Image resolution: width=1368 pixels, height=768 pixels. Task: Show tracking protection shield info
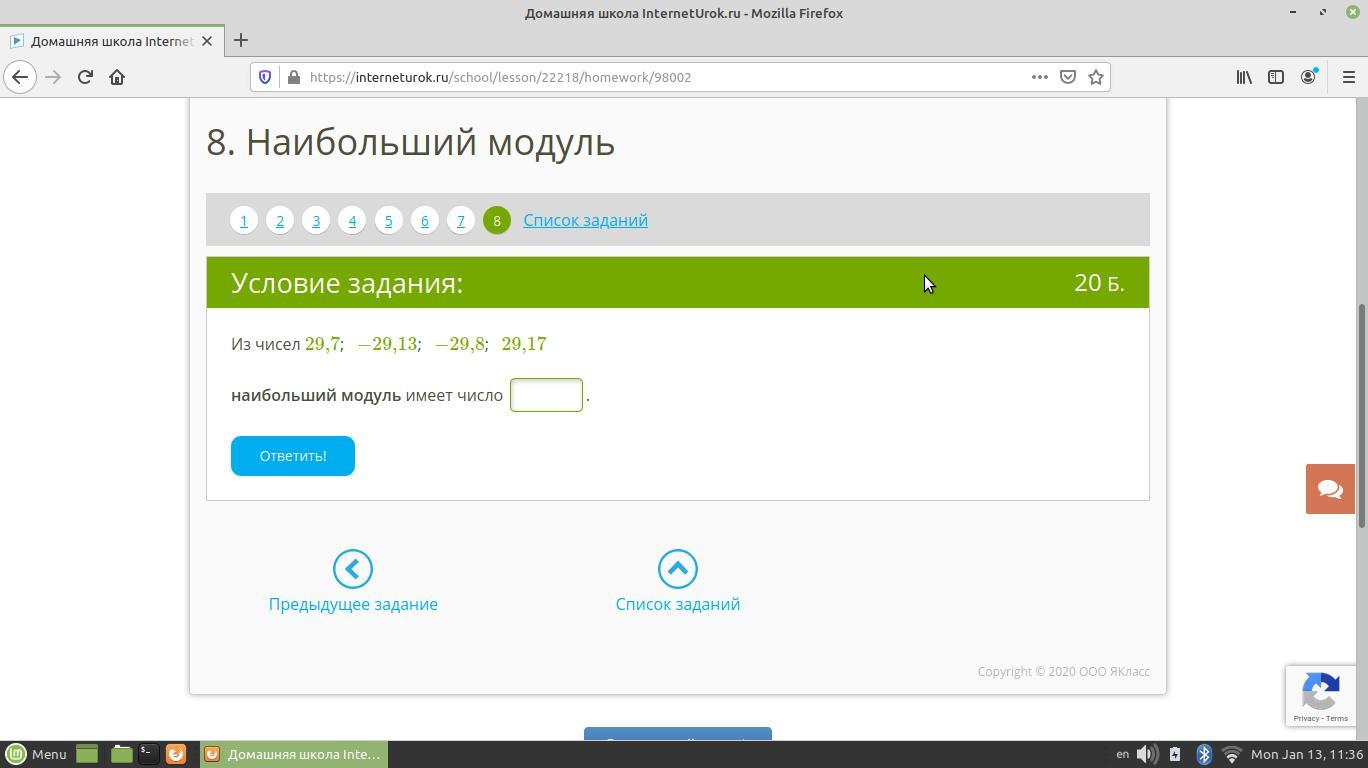pyautogui.click(x=265, y=77)
